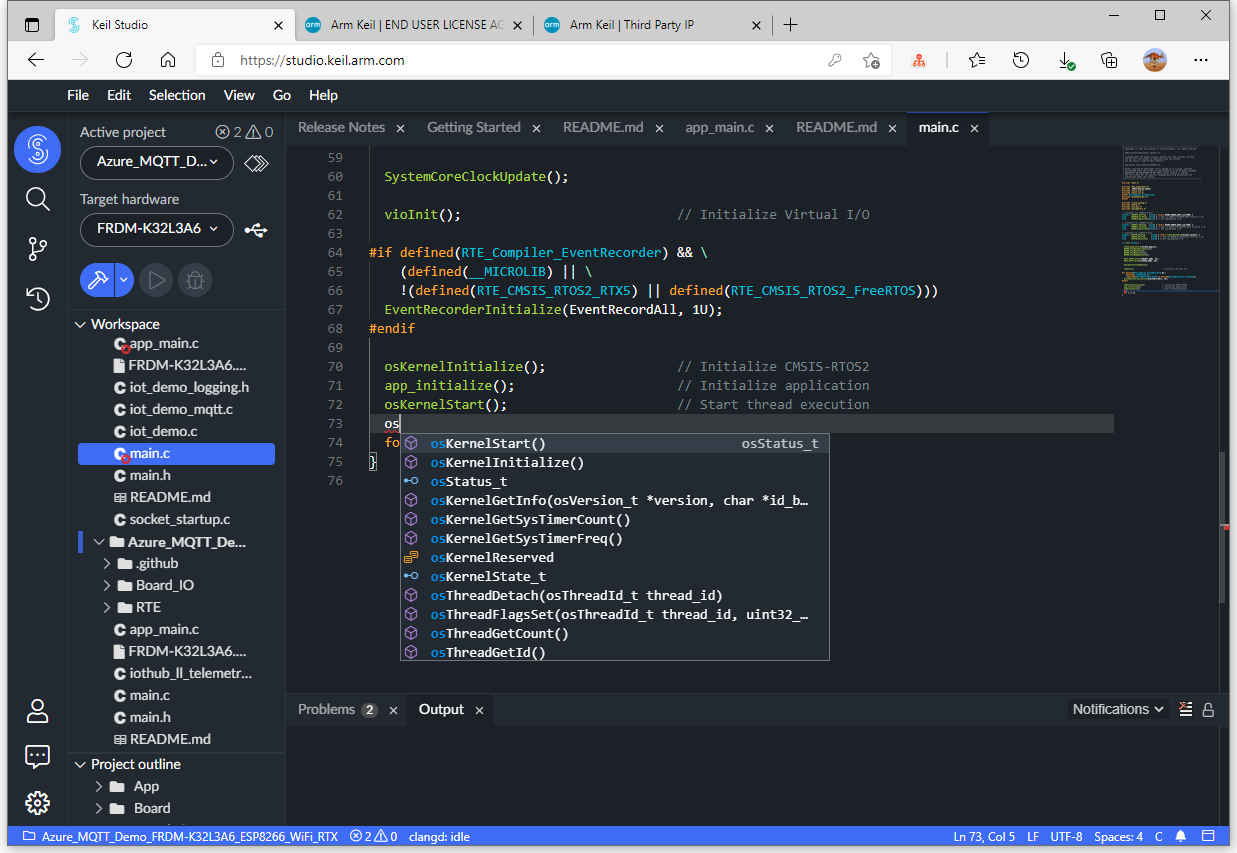
Task: Click the Run project play button
Action: click(156, 280)
